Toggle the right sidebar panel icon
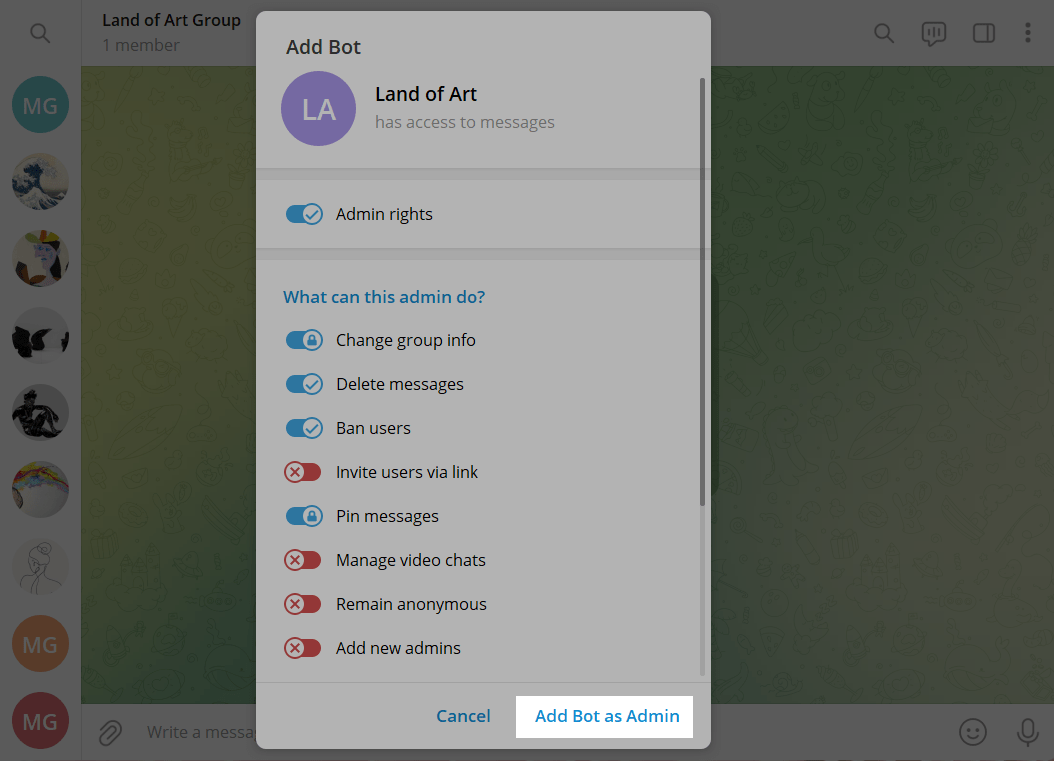Screen dimensions: 1054x761 (983, 33)
